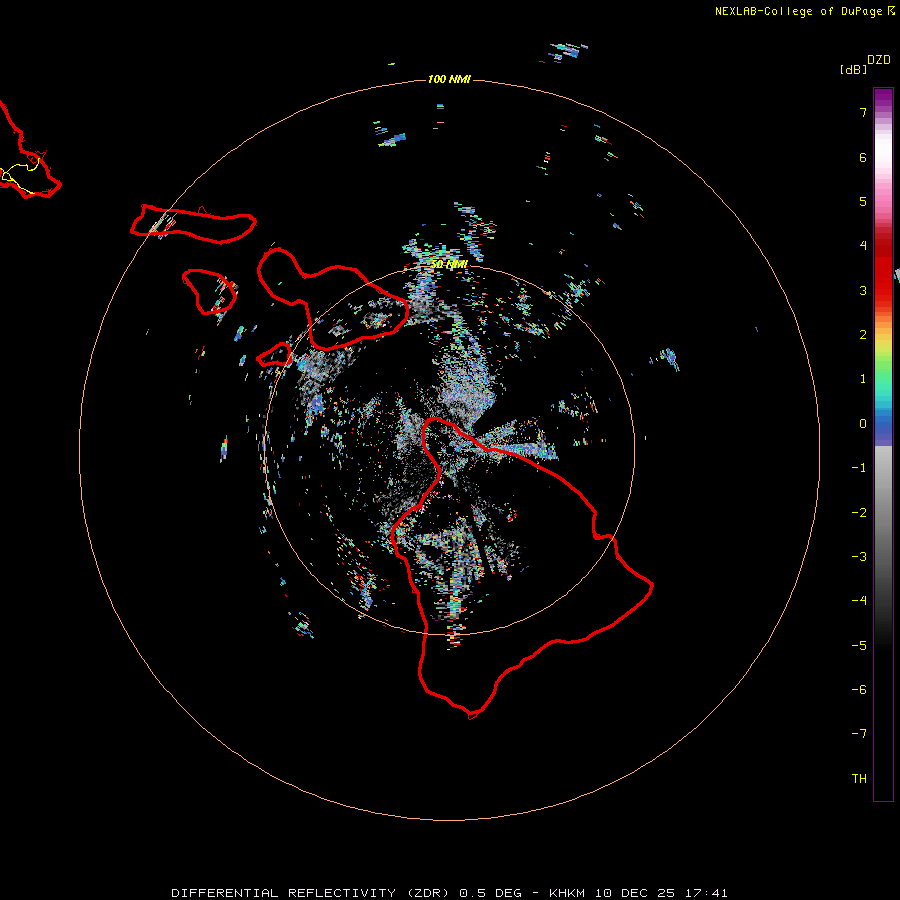Select the "5" value on the color scale
The image size is (900, 900).
click(x=863, y=201)
